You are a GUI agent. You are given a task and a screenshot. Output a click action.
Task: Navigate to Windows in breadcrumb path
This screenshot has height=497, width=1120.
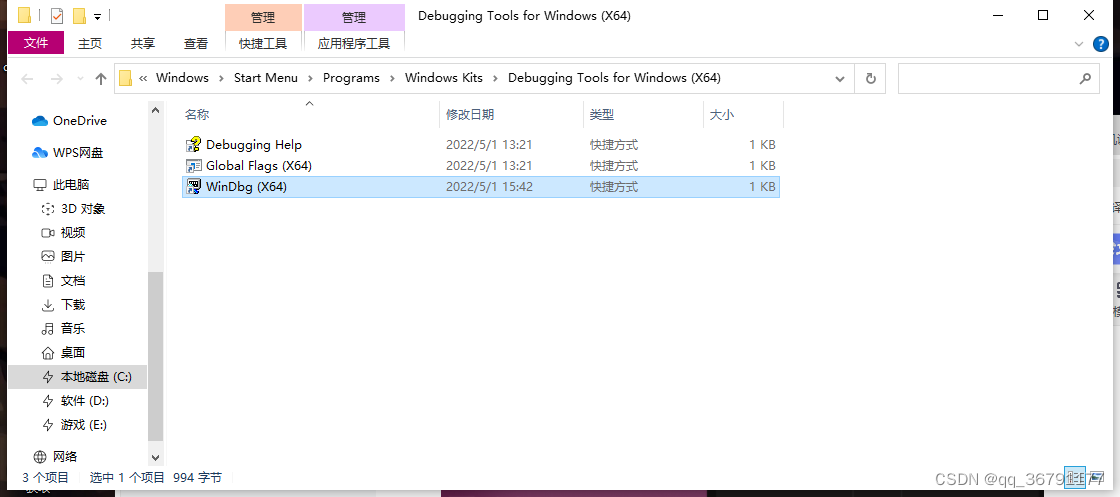pos(182,78)
